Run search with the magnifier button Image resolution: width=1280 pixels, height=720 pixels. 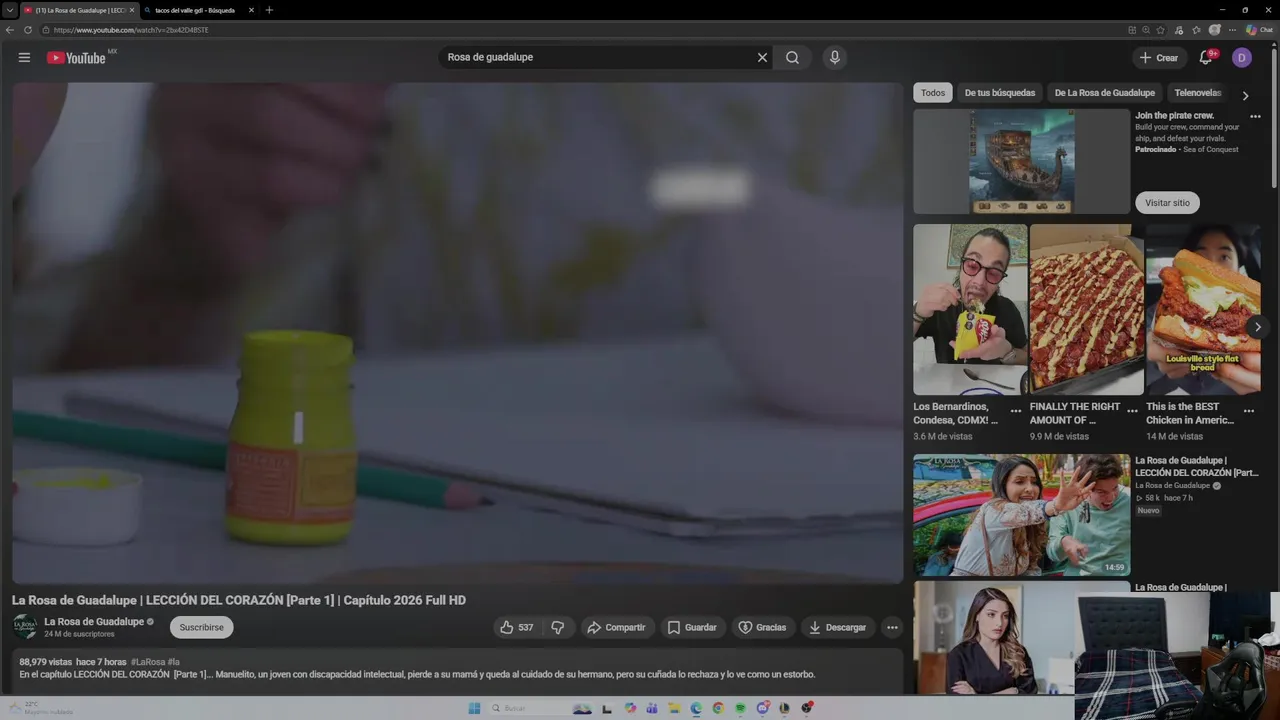[792, 57]
